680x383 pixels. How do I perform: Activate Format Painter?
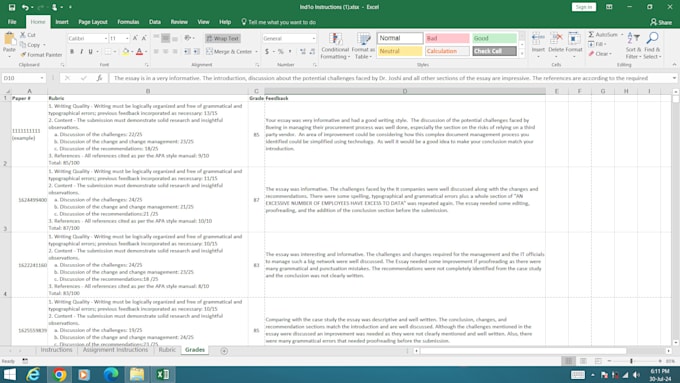point(41,55)
